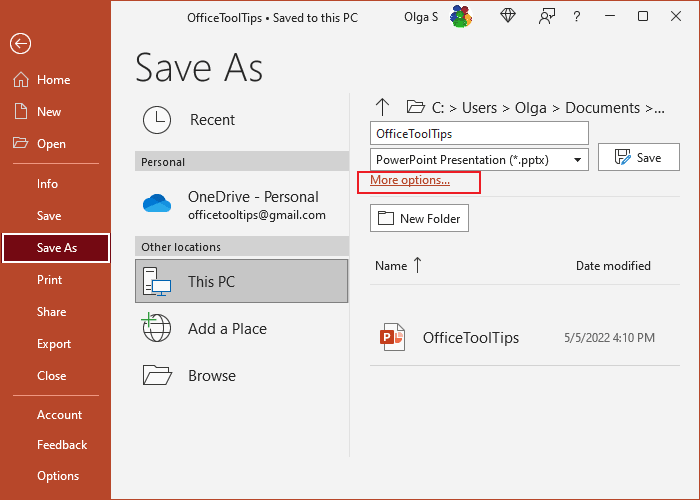This screenshot has height=500, width=700.
Task: Click the open folder icon beside Browse
Action: tap(157, 375)
